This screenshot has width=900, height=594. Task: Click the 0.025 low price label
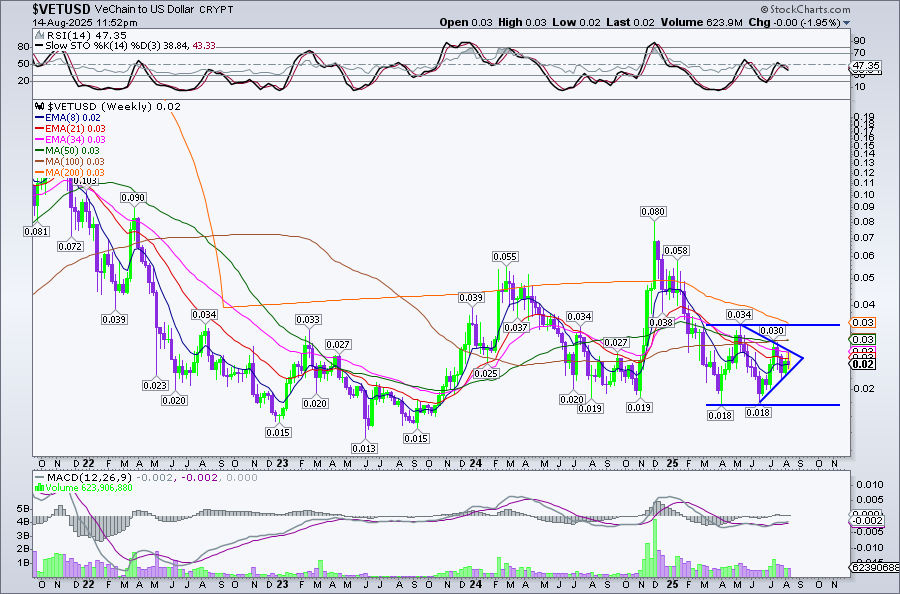487,374
